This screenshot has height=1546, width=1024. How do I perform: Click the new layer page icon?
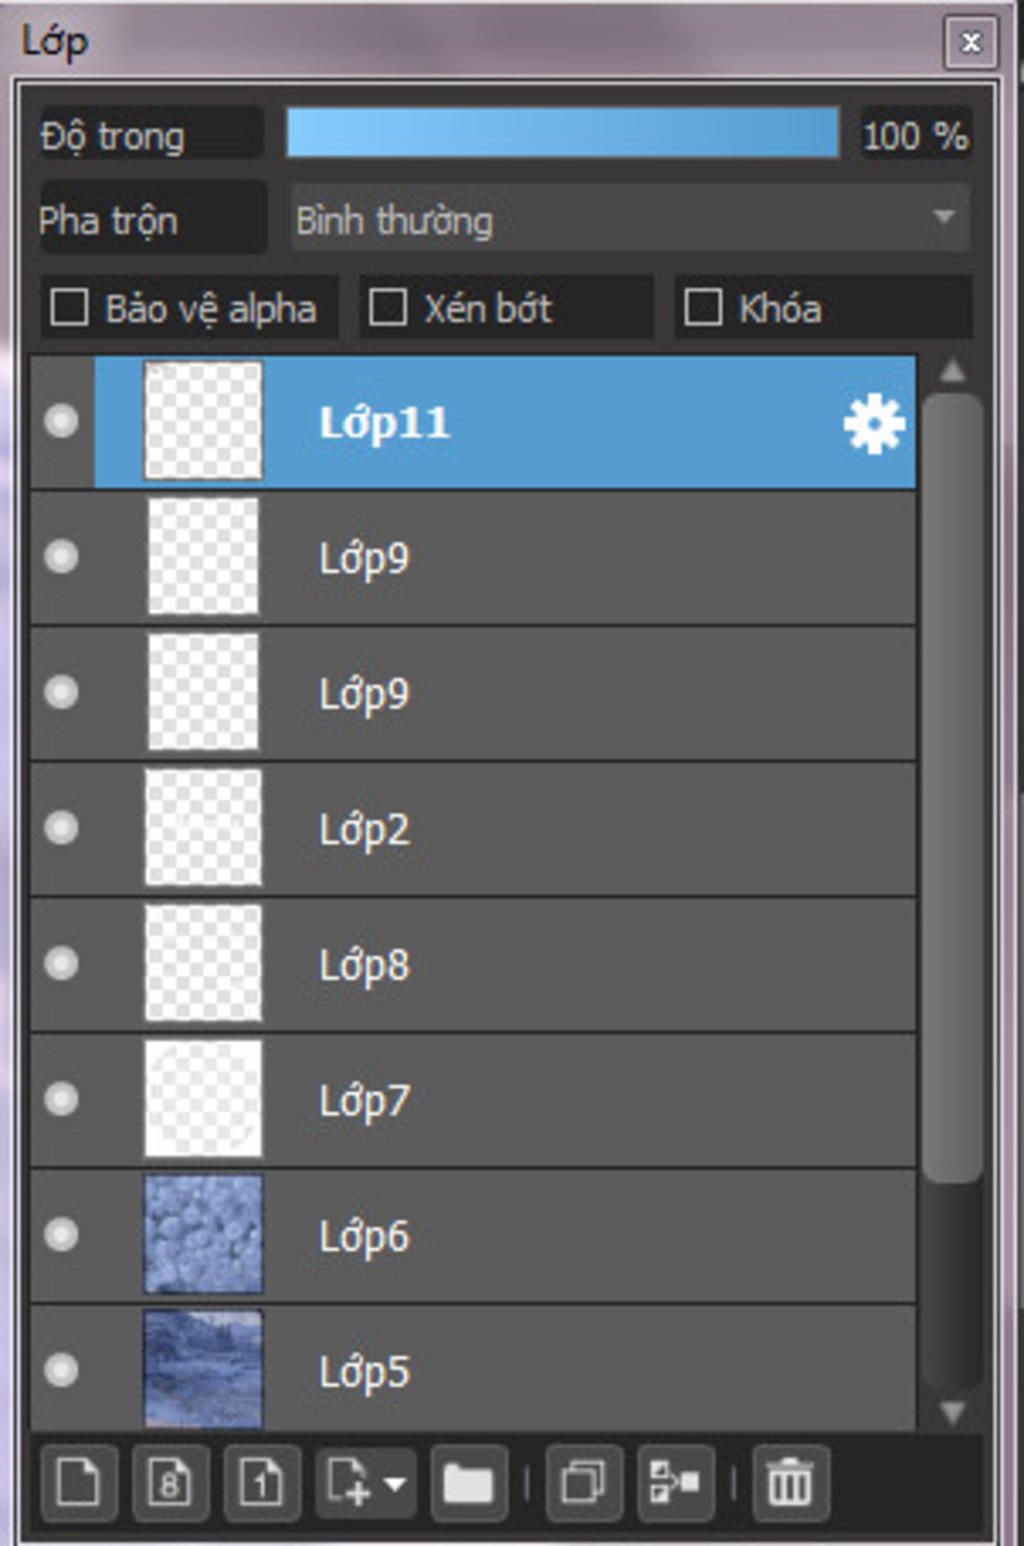coord(78,1482)
